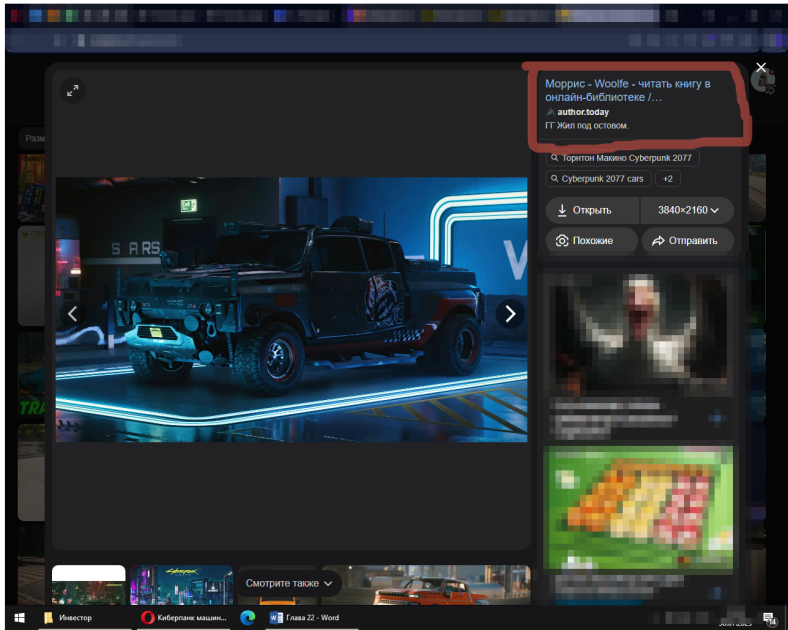Open the Инвестор folder in taskbar

coord(68,617)
